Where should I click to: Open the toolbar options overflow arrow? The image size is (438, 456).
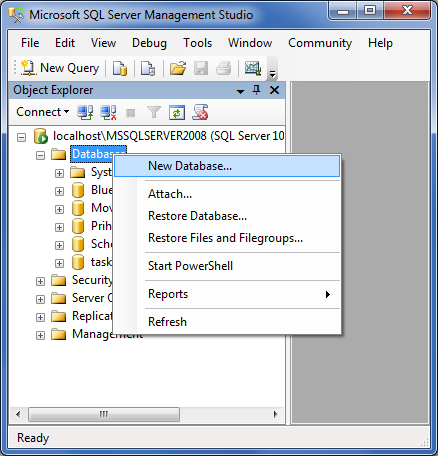pyautogui.click(x=273, y=74)
